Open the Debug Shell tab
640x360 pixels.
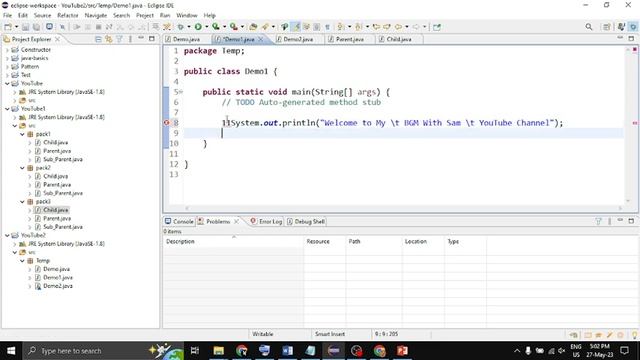(306, 222)
